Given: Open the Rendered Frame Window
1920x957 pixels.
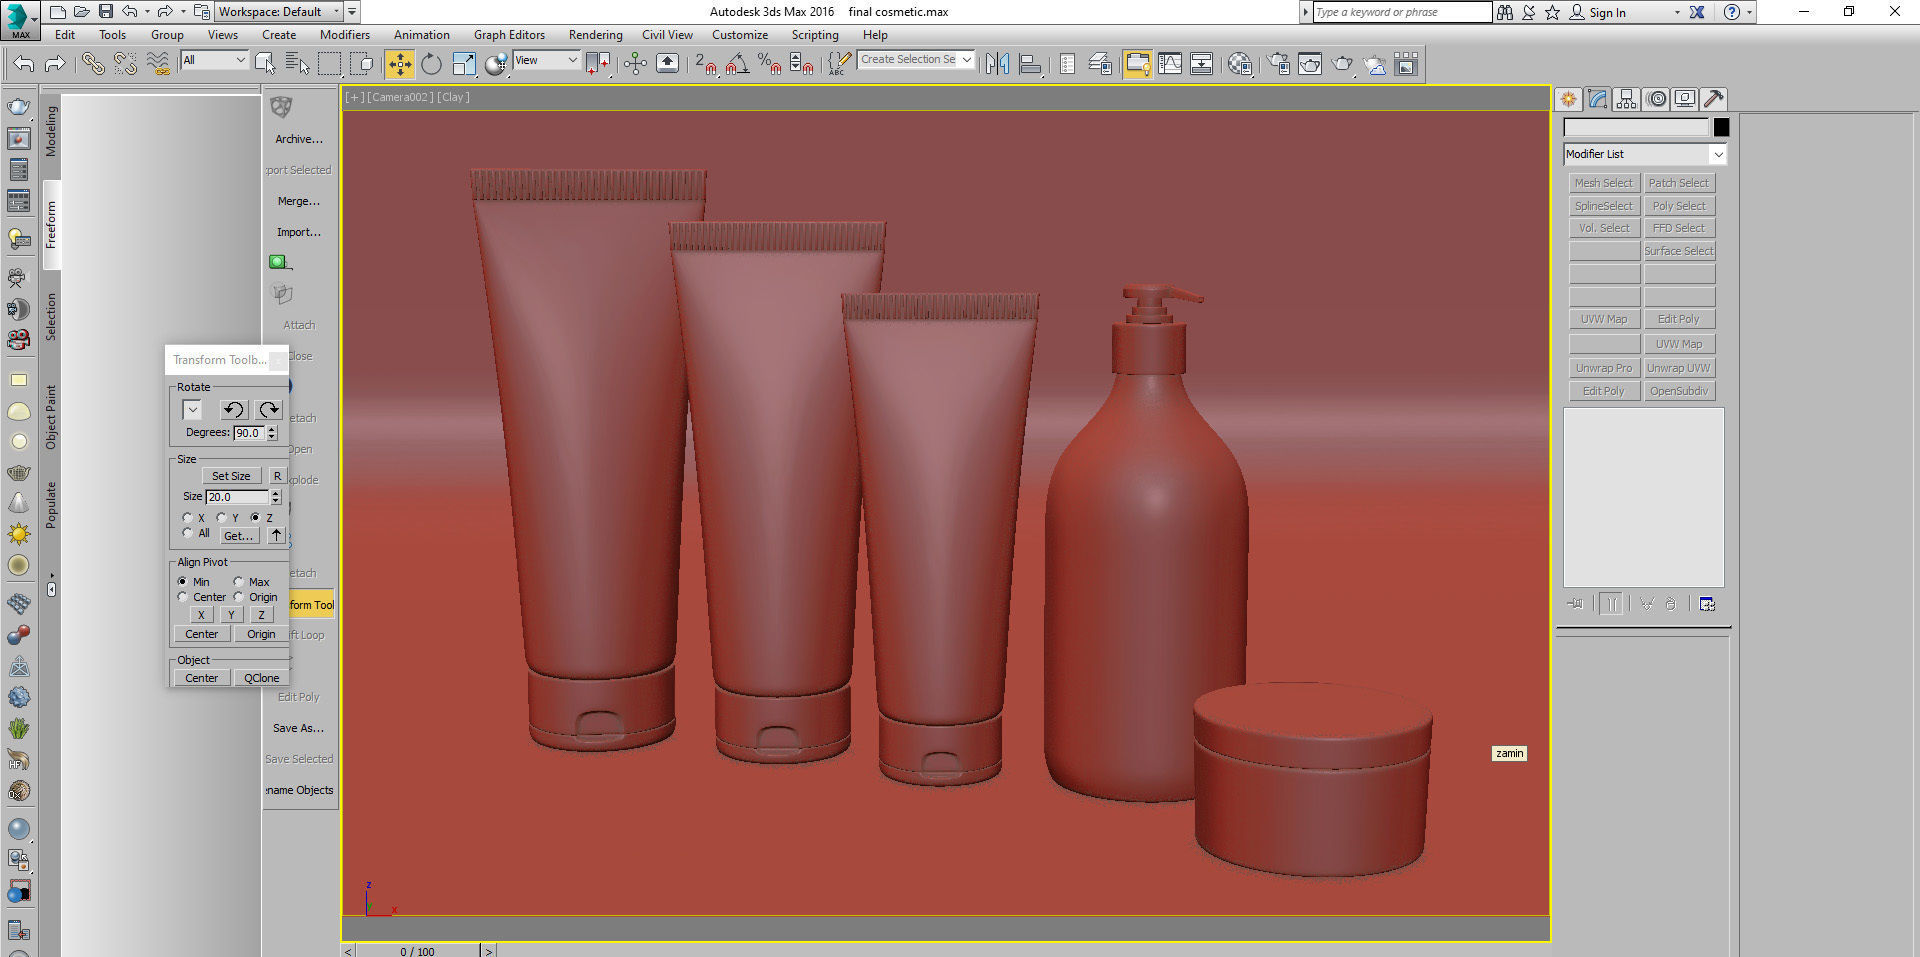Looking at the screenshot, I should click(x=1310, y=64).
